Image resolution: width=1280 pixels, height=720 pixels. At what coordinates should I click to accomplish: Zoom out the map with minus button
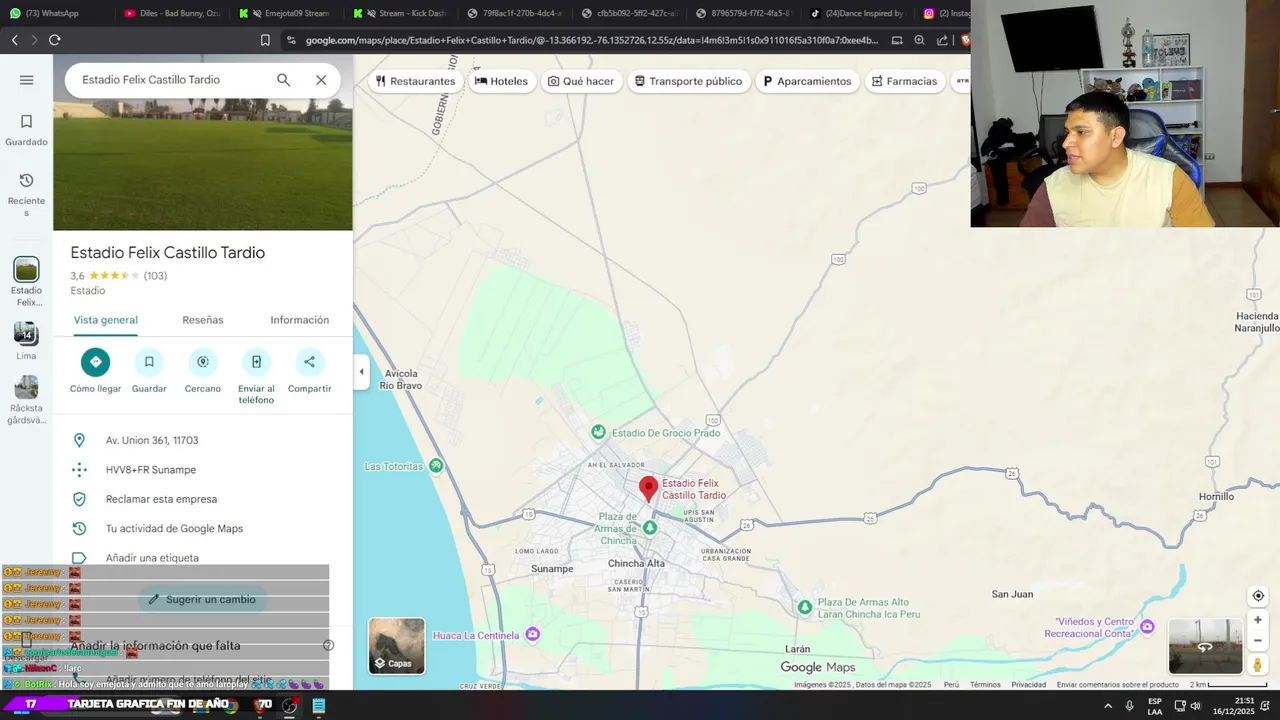[1258, 641]
